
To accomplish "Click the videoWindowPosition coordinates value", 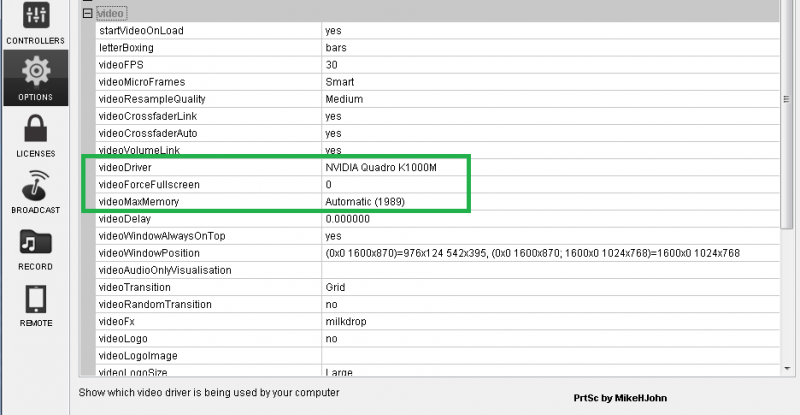I will point(533,253).
